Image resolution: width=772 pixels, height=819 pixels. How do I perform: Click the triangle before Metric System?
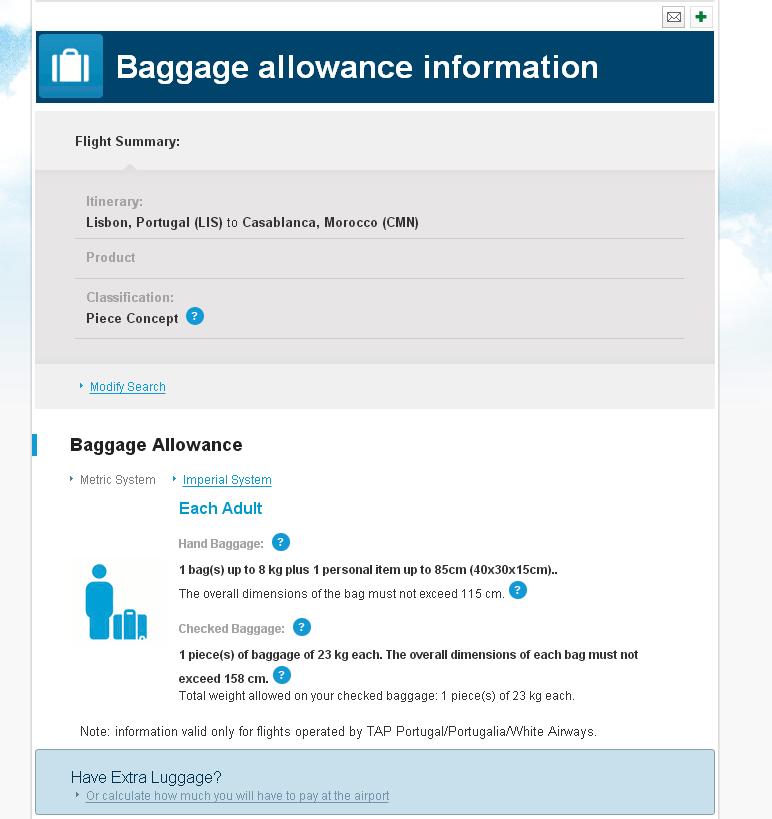coord(69,480)
